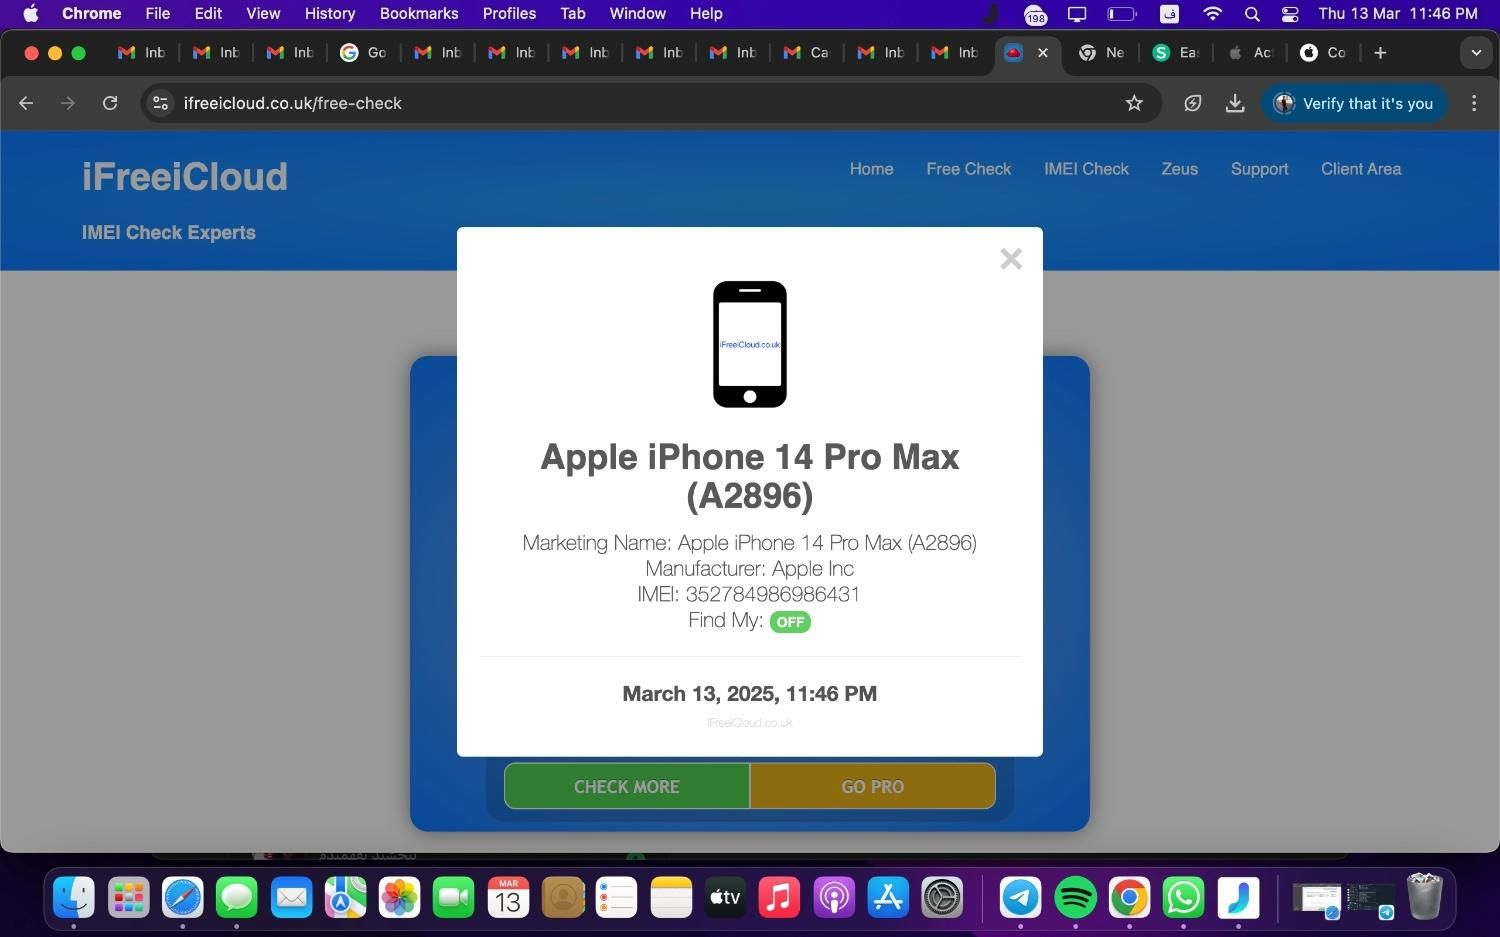The width and height of the screenshot is (1500, 937).
Task: Click the CHECK MORE green button
Action: point(627,786)
